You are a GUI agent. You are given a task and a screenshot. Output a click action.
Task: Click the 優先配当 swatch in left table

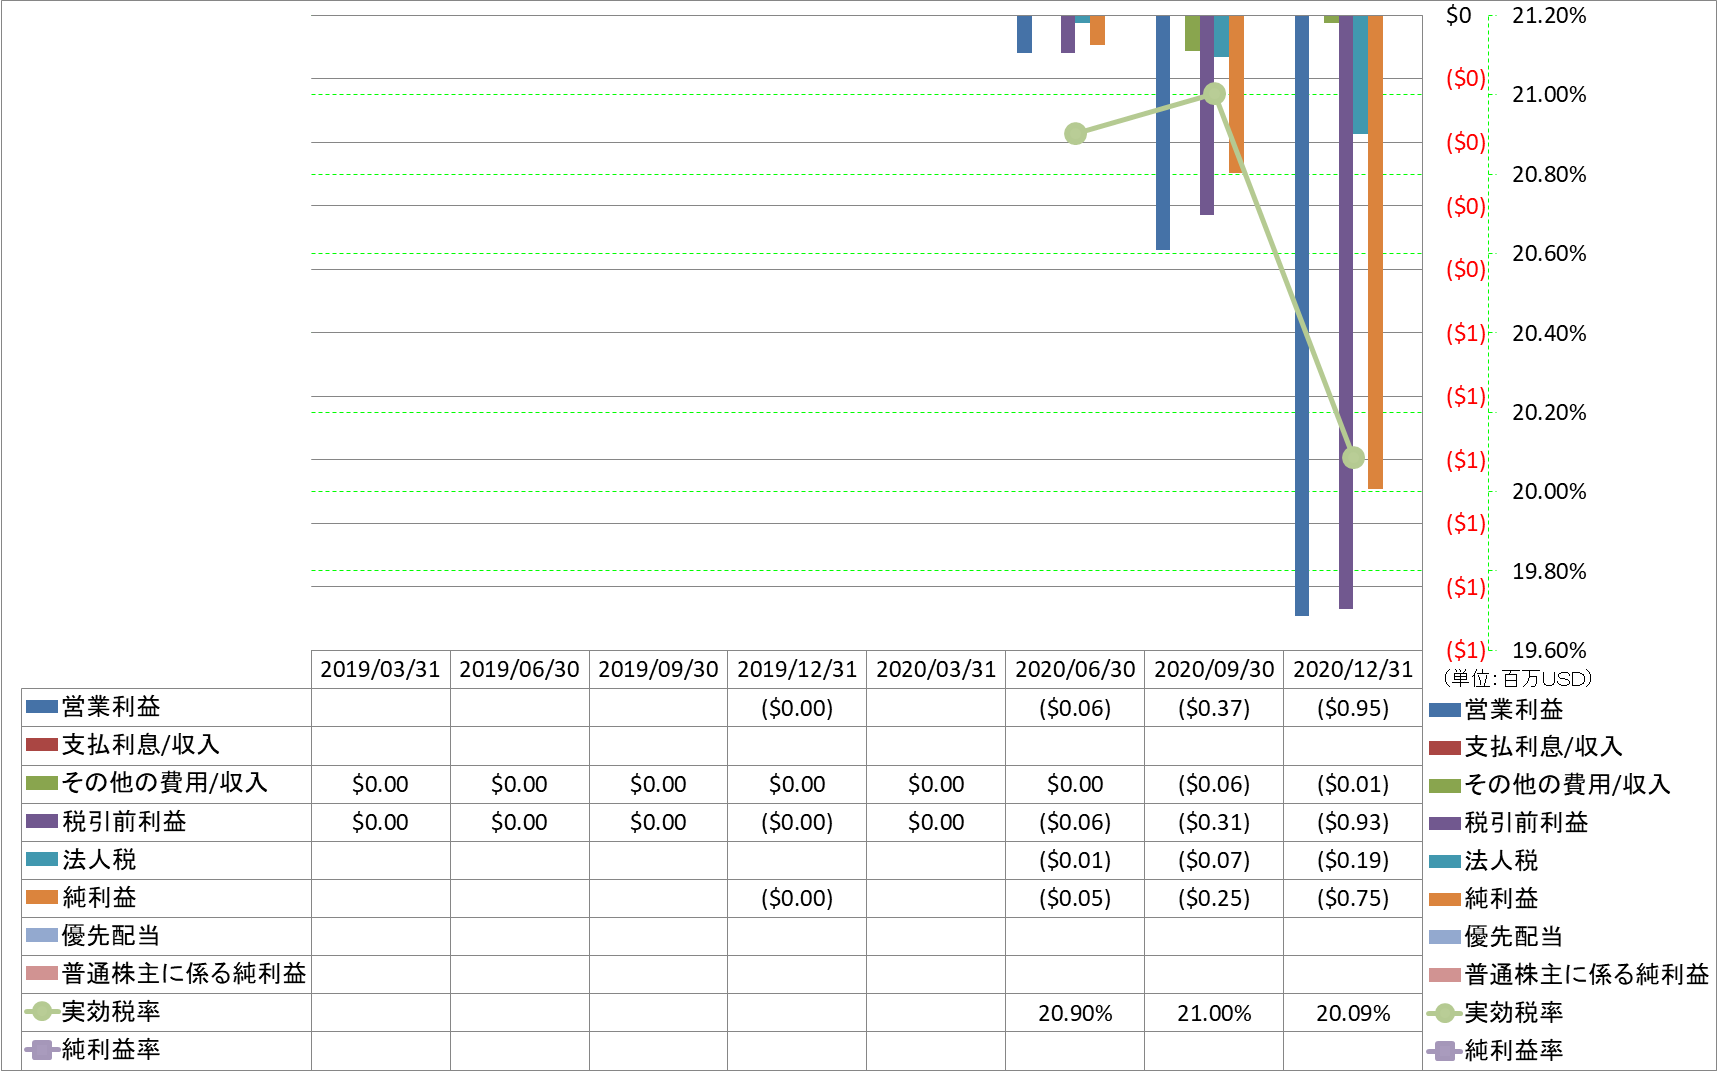[42, 935]
